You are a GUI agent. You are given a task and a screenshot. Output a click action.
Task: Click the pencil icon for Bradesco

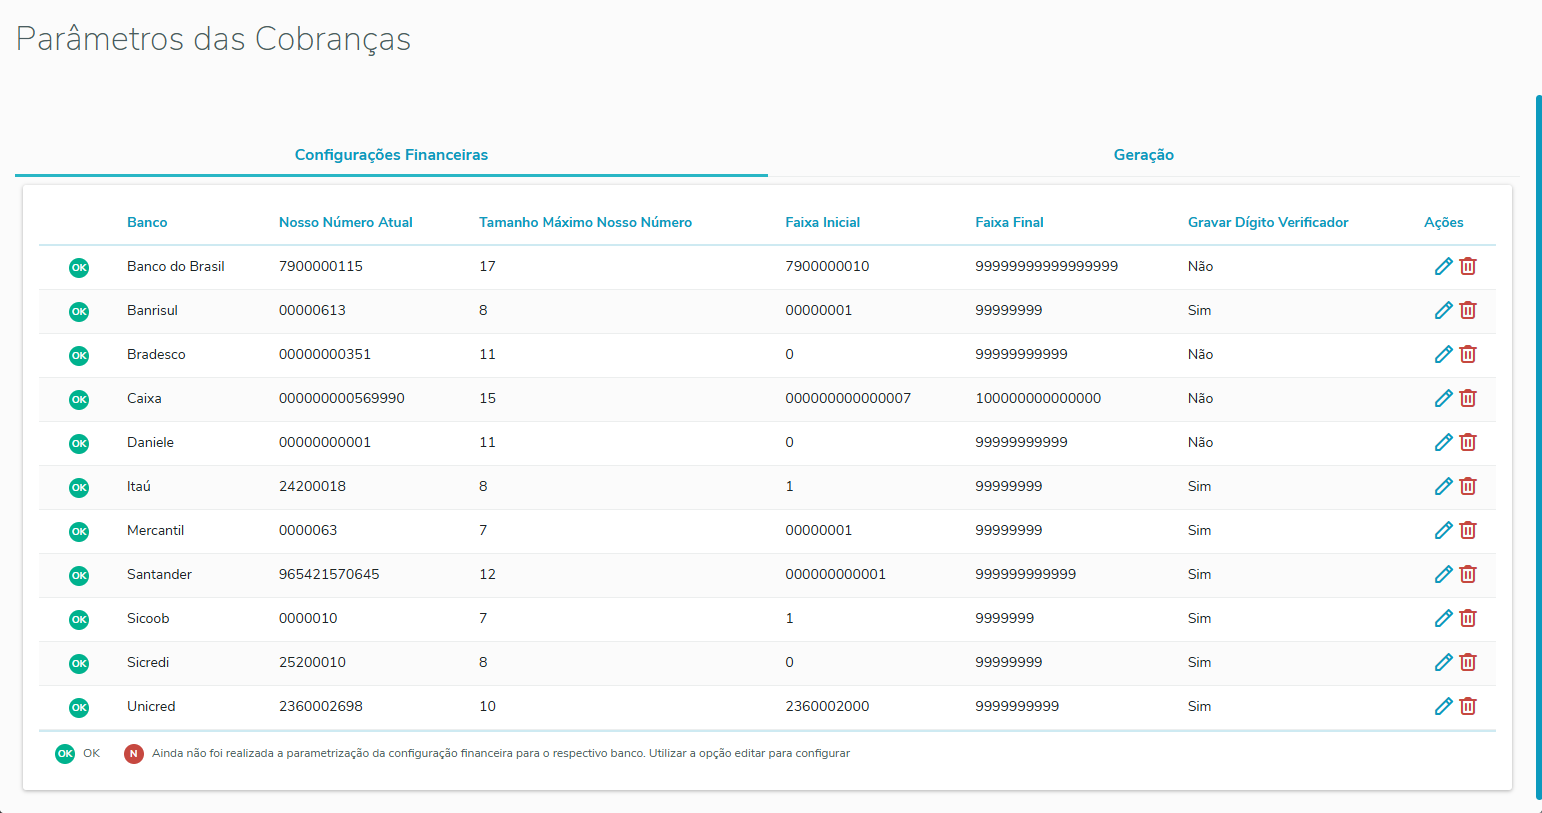tap(1443, 354)
